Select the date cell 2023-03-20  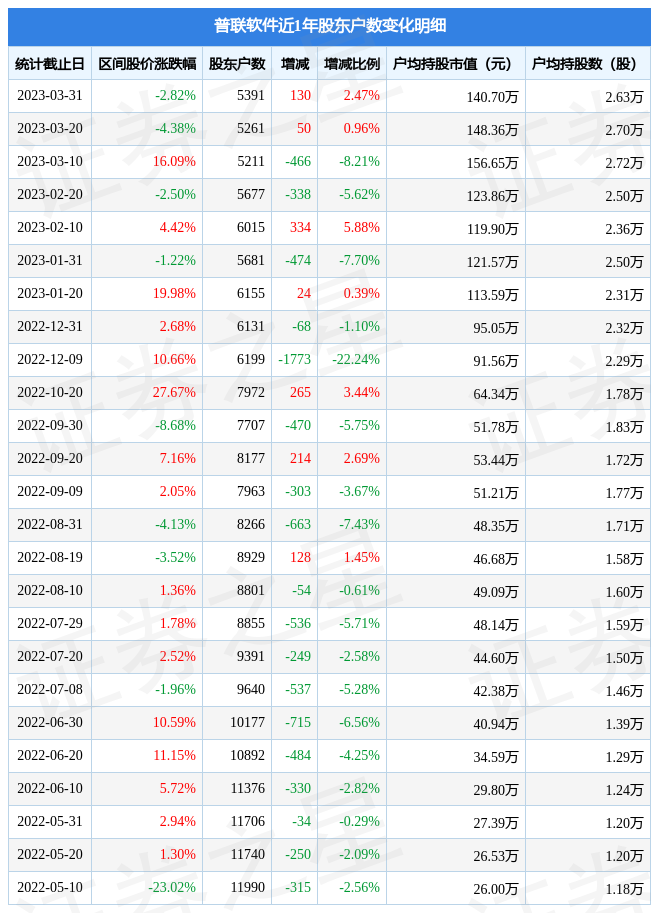(x=50, y=129)
